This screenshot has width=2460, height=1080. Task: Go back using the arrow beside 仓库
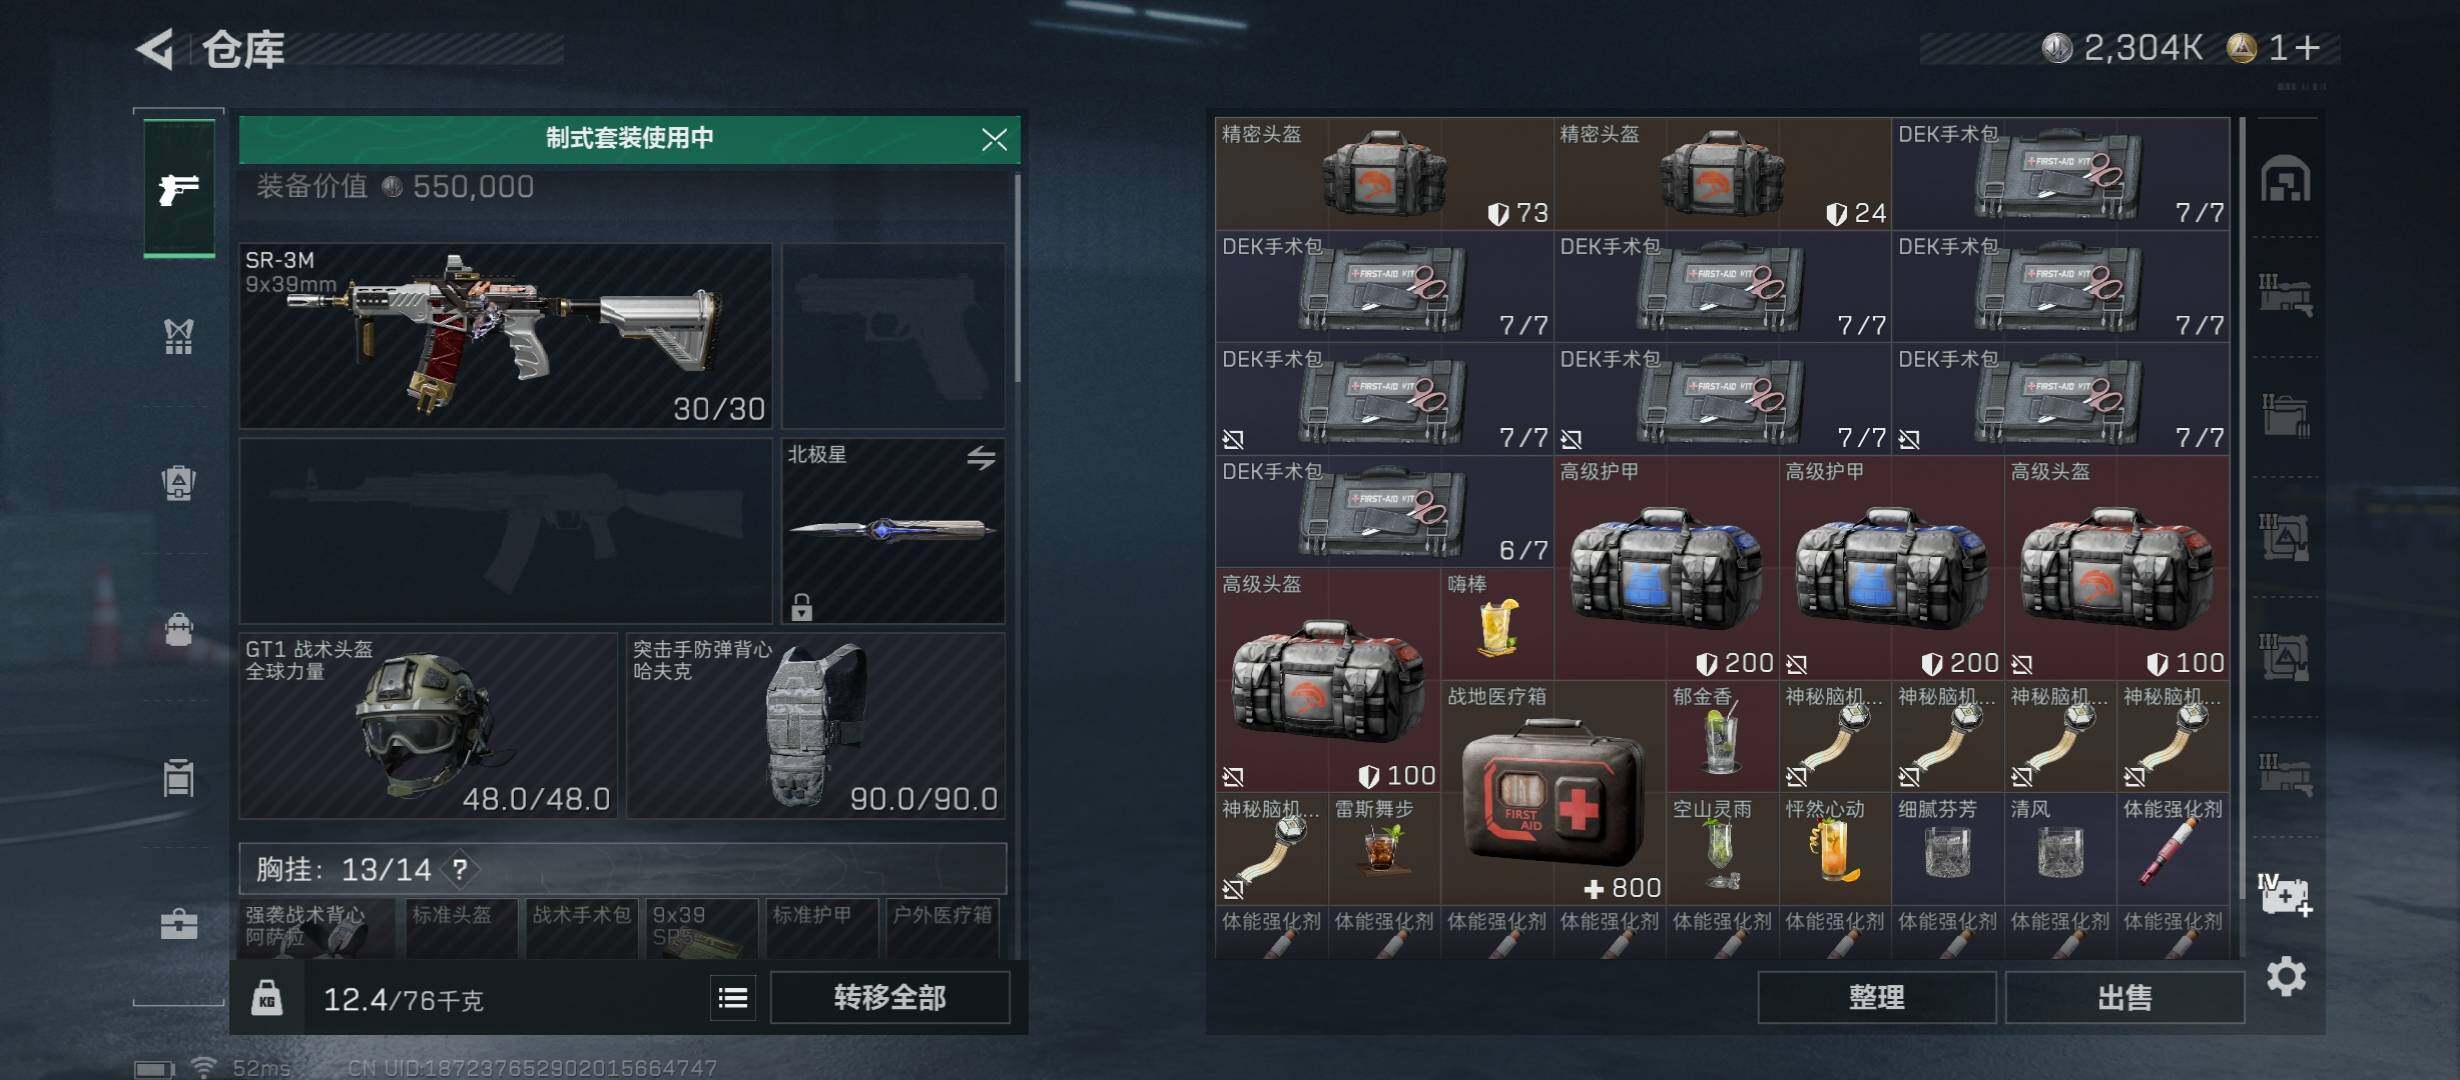coord(157,48)
